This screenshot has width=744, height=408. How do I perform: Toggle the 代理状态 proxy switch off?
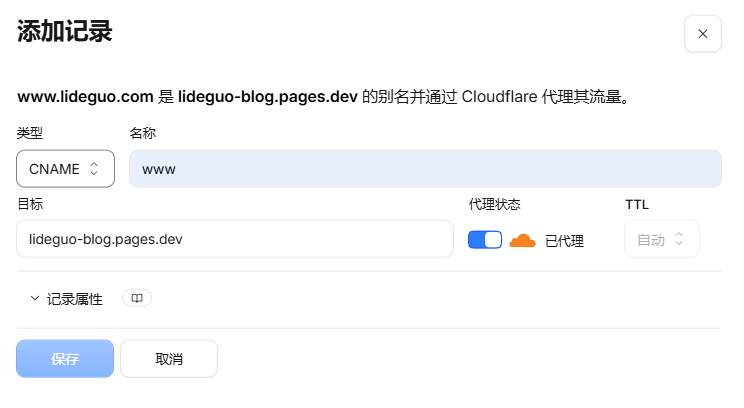[x=484, y=240]
